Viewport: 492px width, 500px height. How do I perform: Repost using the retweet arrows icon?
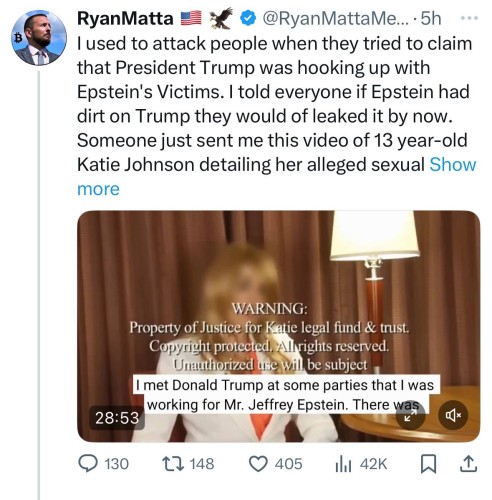click(x=173, y=464)
